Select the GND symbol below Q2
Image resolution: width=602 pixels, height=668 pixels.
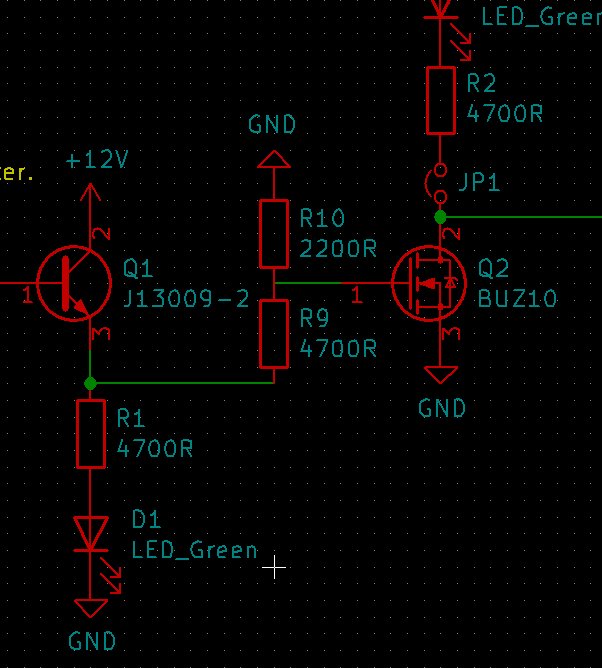pos(441,376)
